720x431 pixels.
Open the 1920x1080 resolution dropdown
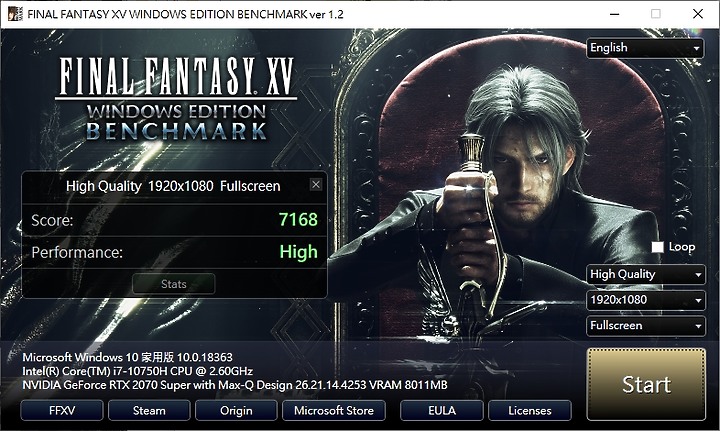pos(646,300)
